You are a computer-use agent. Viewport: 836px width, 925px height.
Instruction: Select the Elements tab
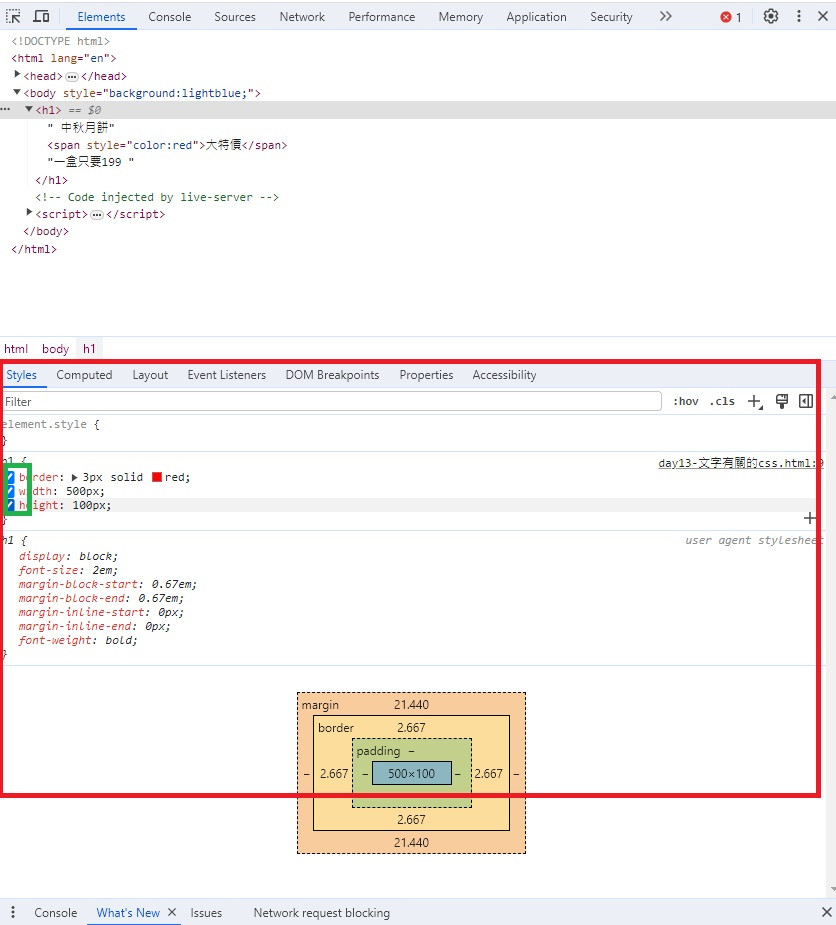(101, 17)
